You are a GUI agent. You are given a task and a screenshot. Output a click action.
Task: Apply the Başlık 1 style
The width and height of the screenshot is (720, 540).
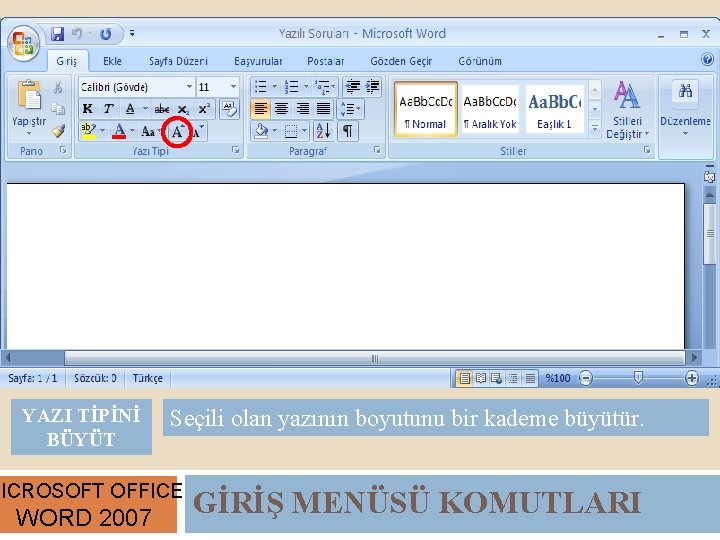tap(554, 109)
